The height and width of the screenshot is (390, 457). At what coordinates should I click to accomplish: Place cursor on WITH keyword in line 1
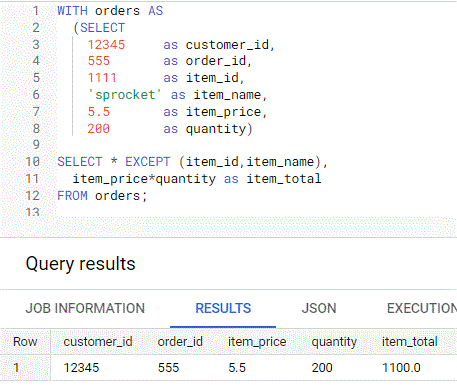(72, 11)
